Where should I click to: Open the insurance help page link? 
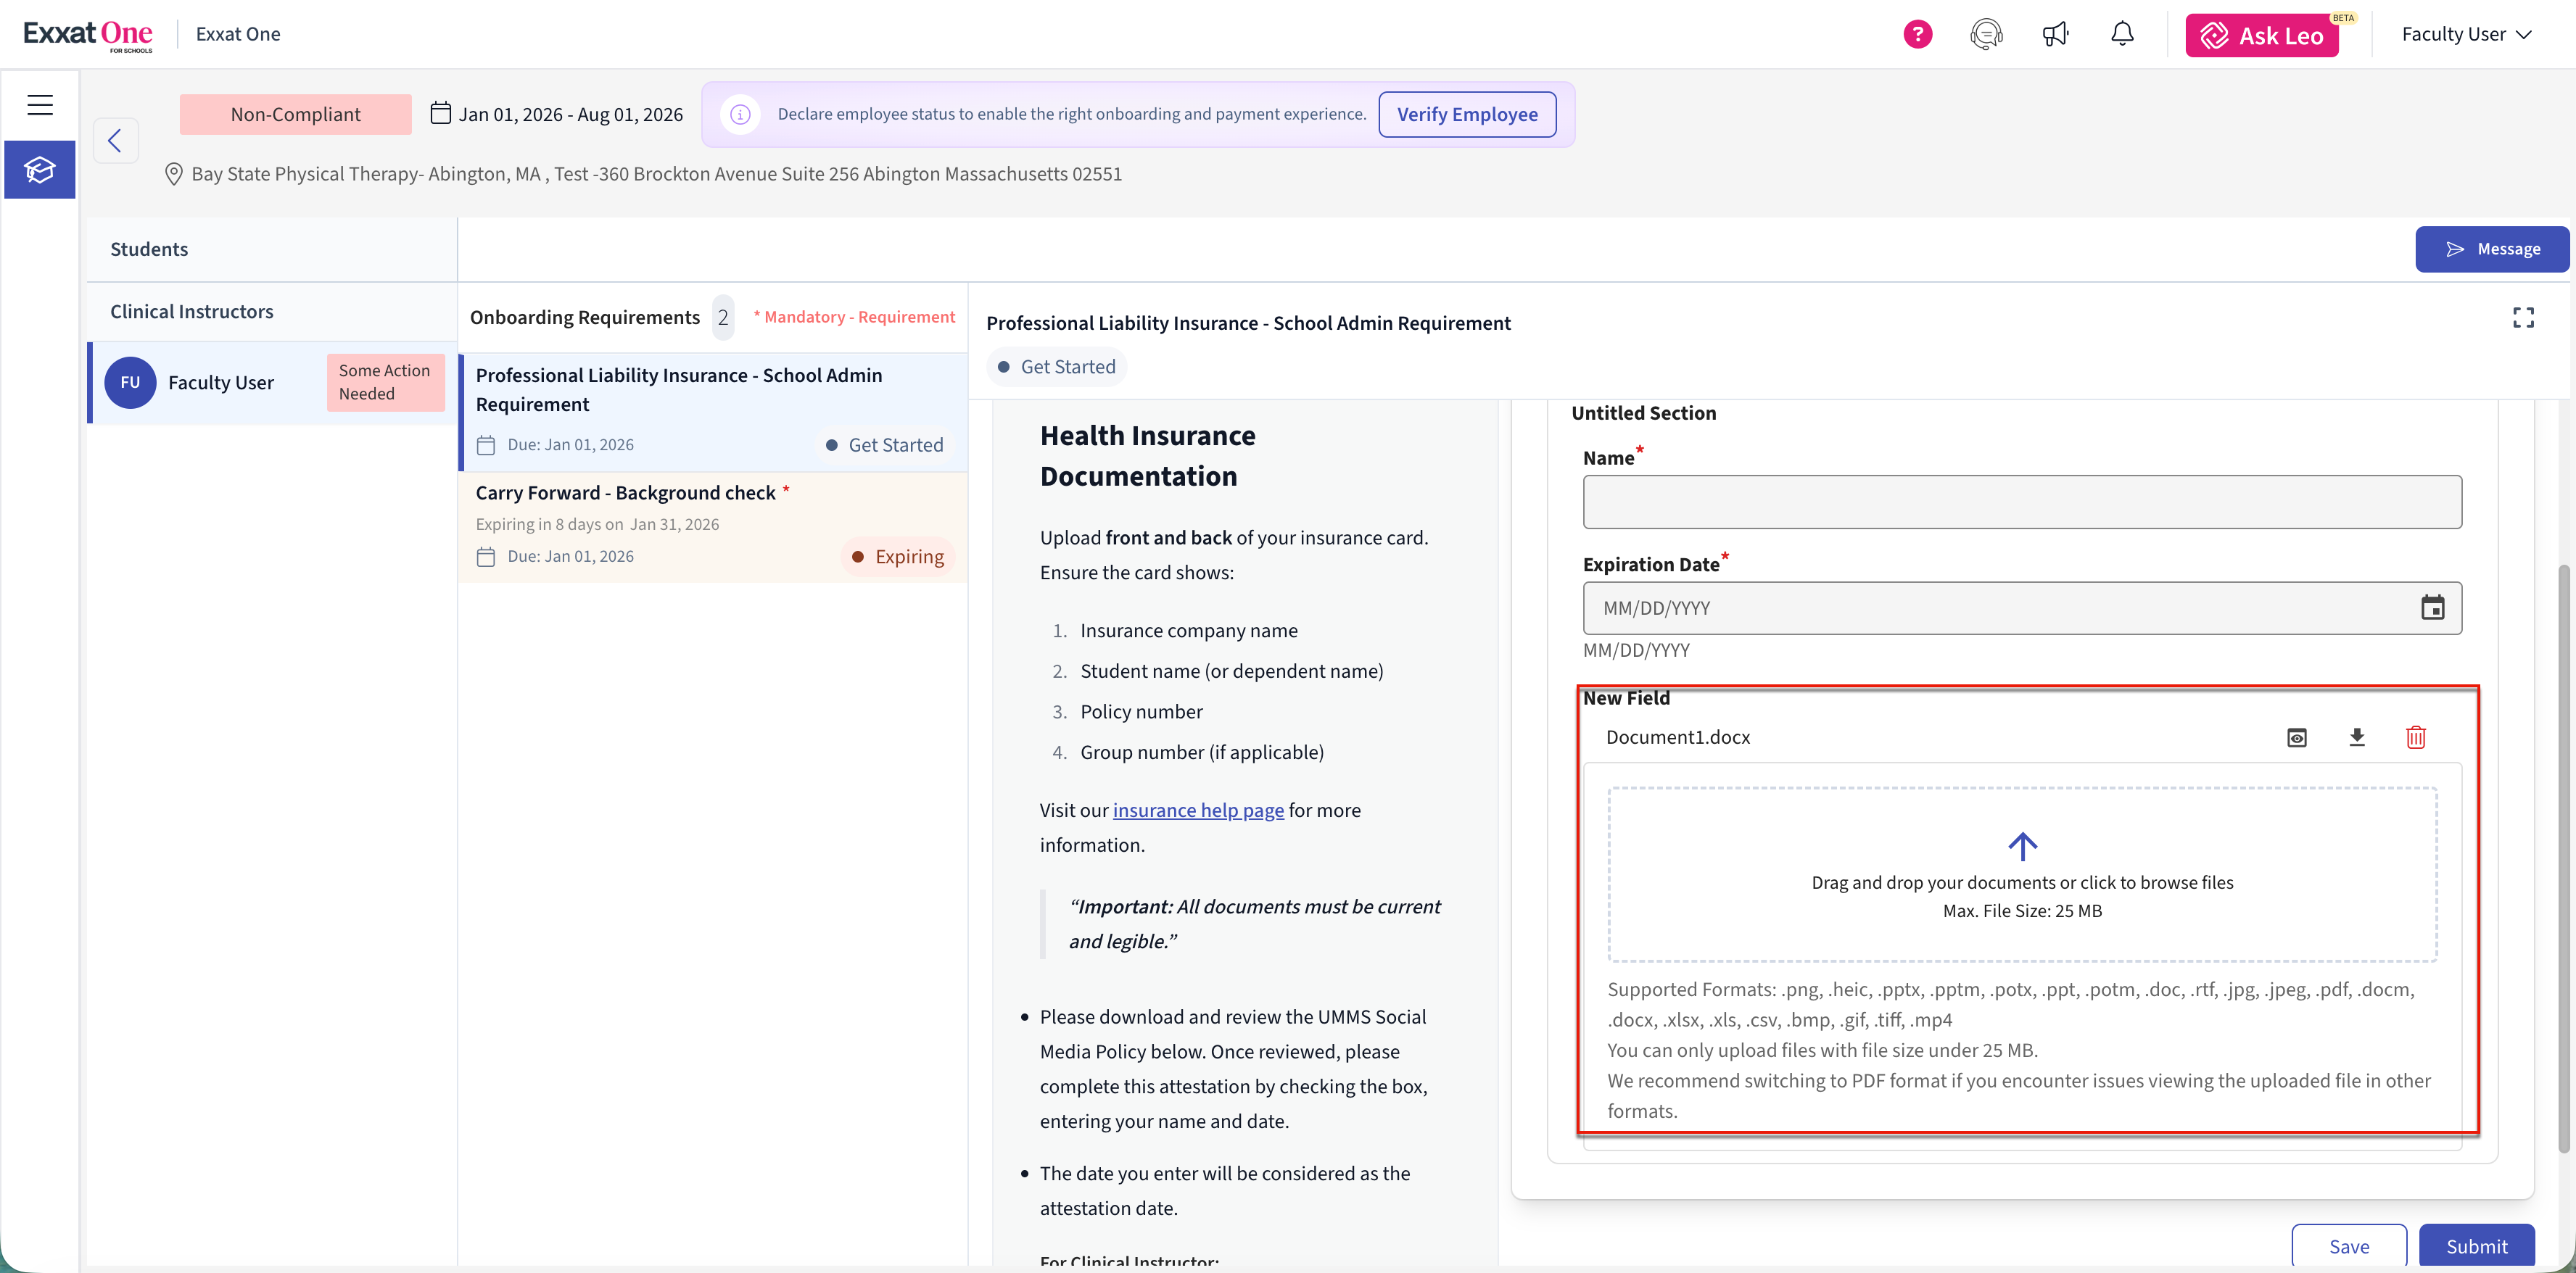click(x=1198, y=811)
